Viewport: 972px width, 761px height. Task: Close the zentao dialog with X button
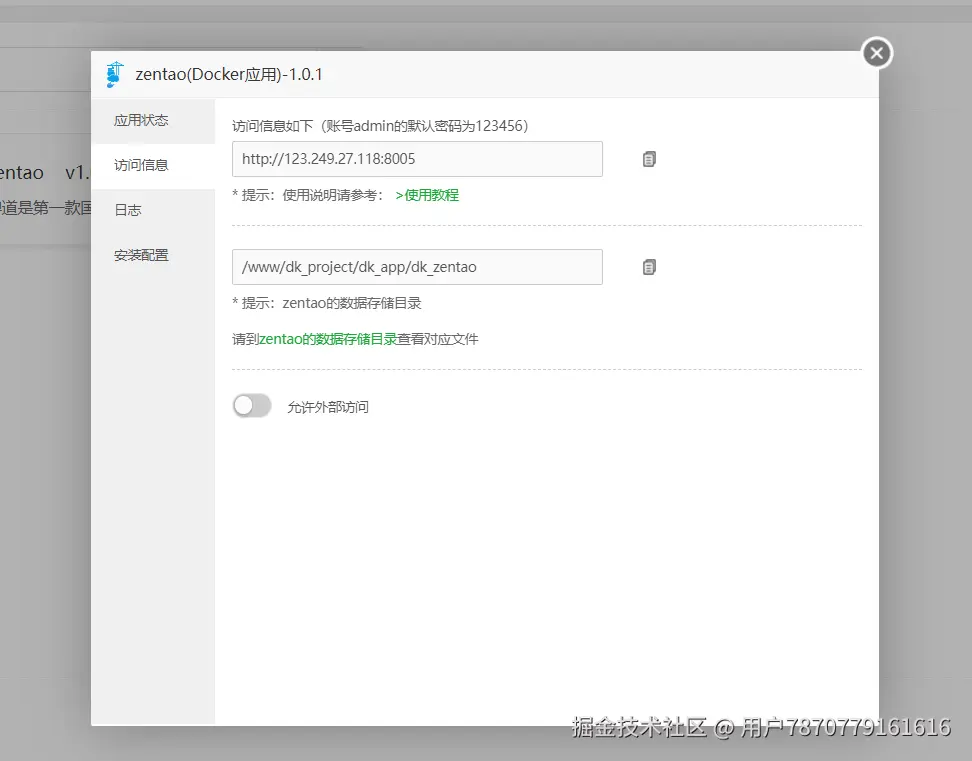877,53
